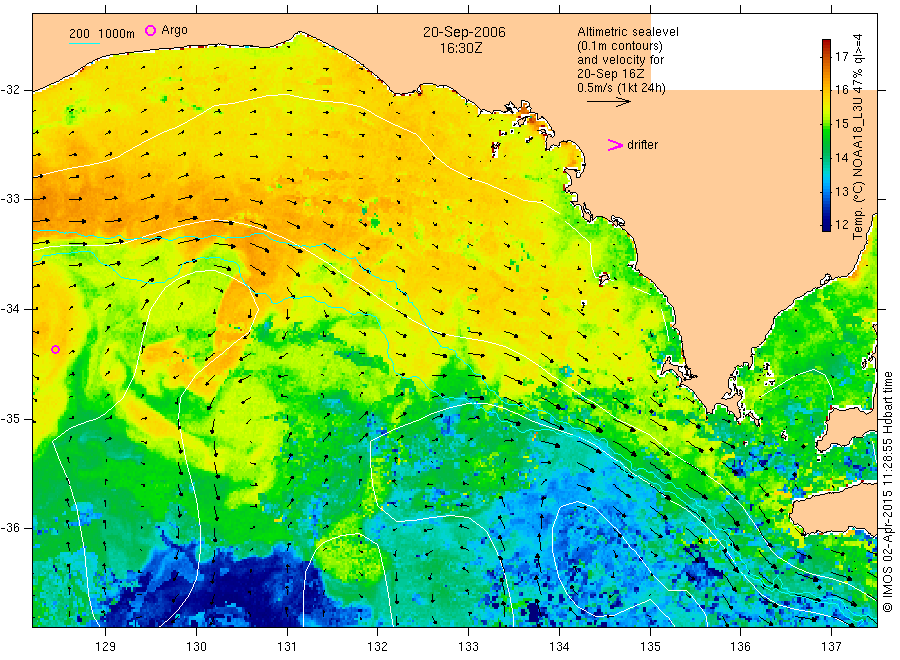
Task: Click the cyan 200 1000m depth legend line
Action: pyautogui.click(x=84, y=43)
